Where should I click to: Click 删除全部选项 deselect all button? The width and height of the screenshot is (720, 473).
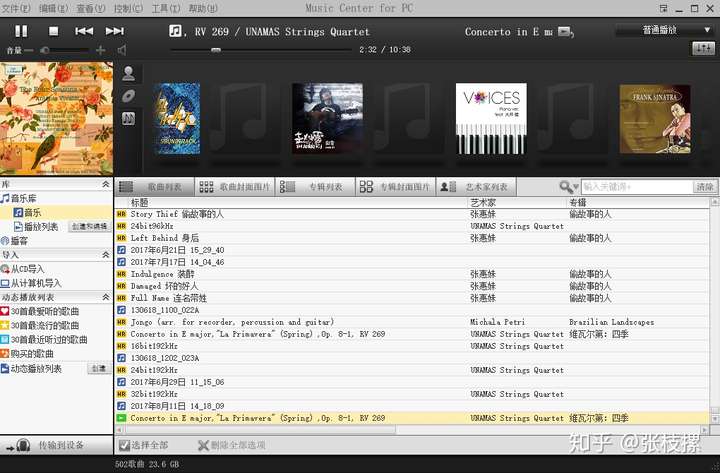[x=231, y=445]
